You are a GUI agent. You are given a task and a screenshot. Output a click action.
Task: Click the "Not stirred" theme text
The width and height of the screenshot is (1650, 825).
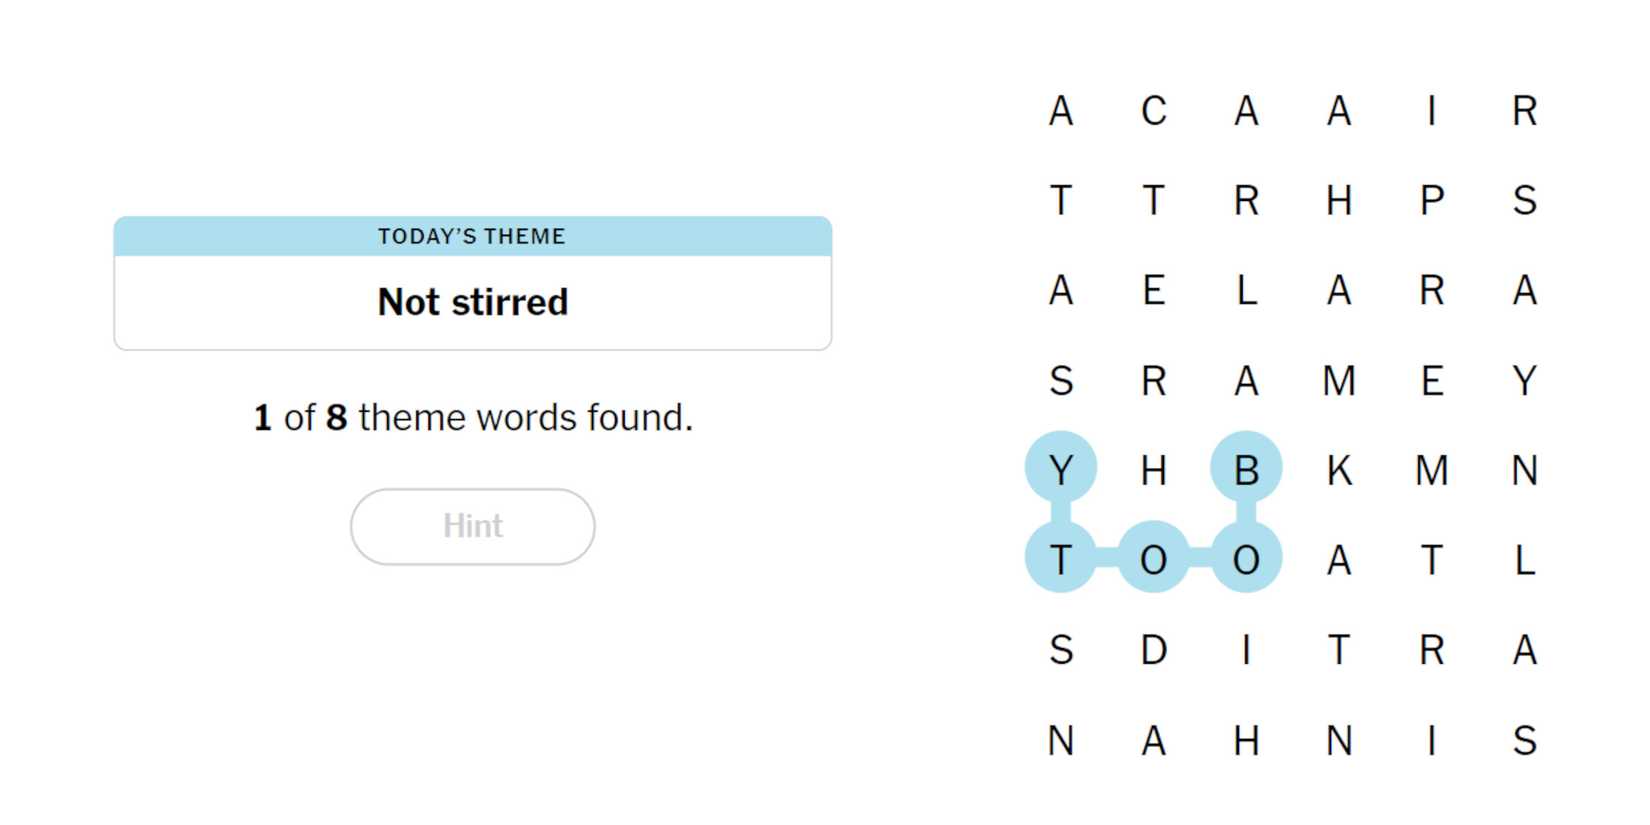[472, 302]
